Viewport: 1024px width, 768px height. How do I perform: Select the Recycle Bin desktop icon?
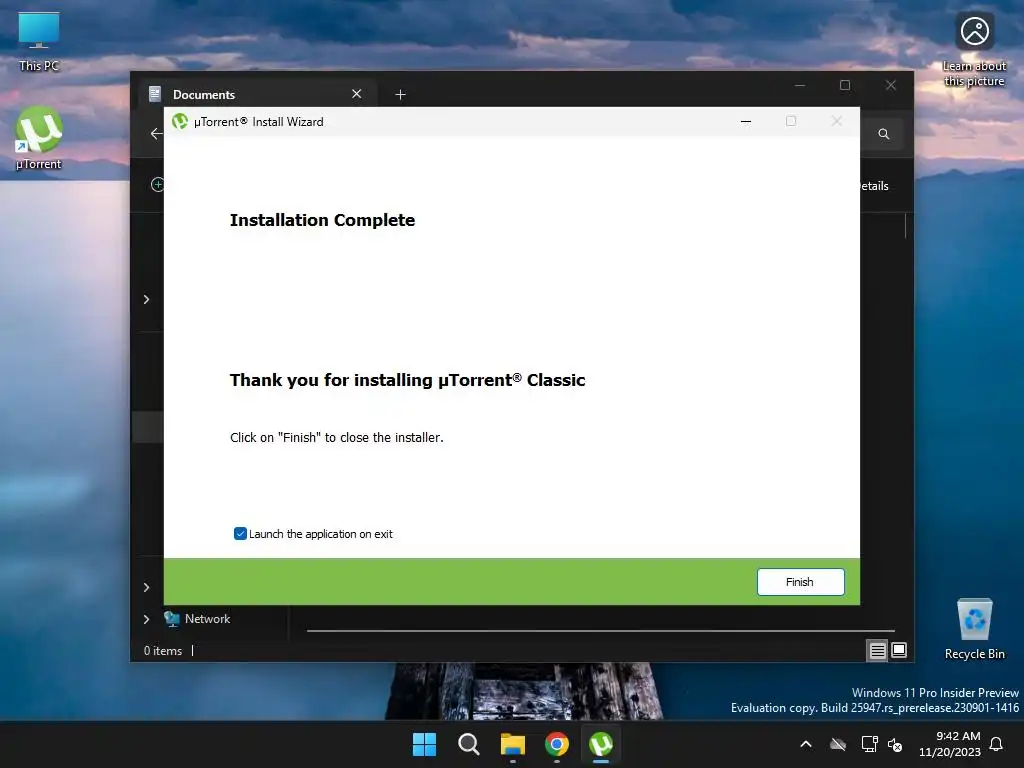(974, 629)
